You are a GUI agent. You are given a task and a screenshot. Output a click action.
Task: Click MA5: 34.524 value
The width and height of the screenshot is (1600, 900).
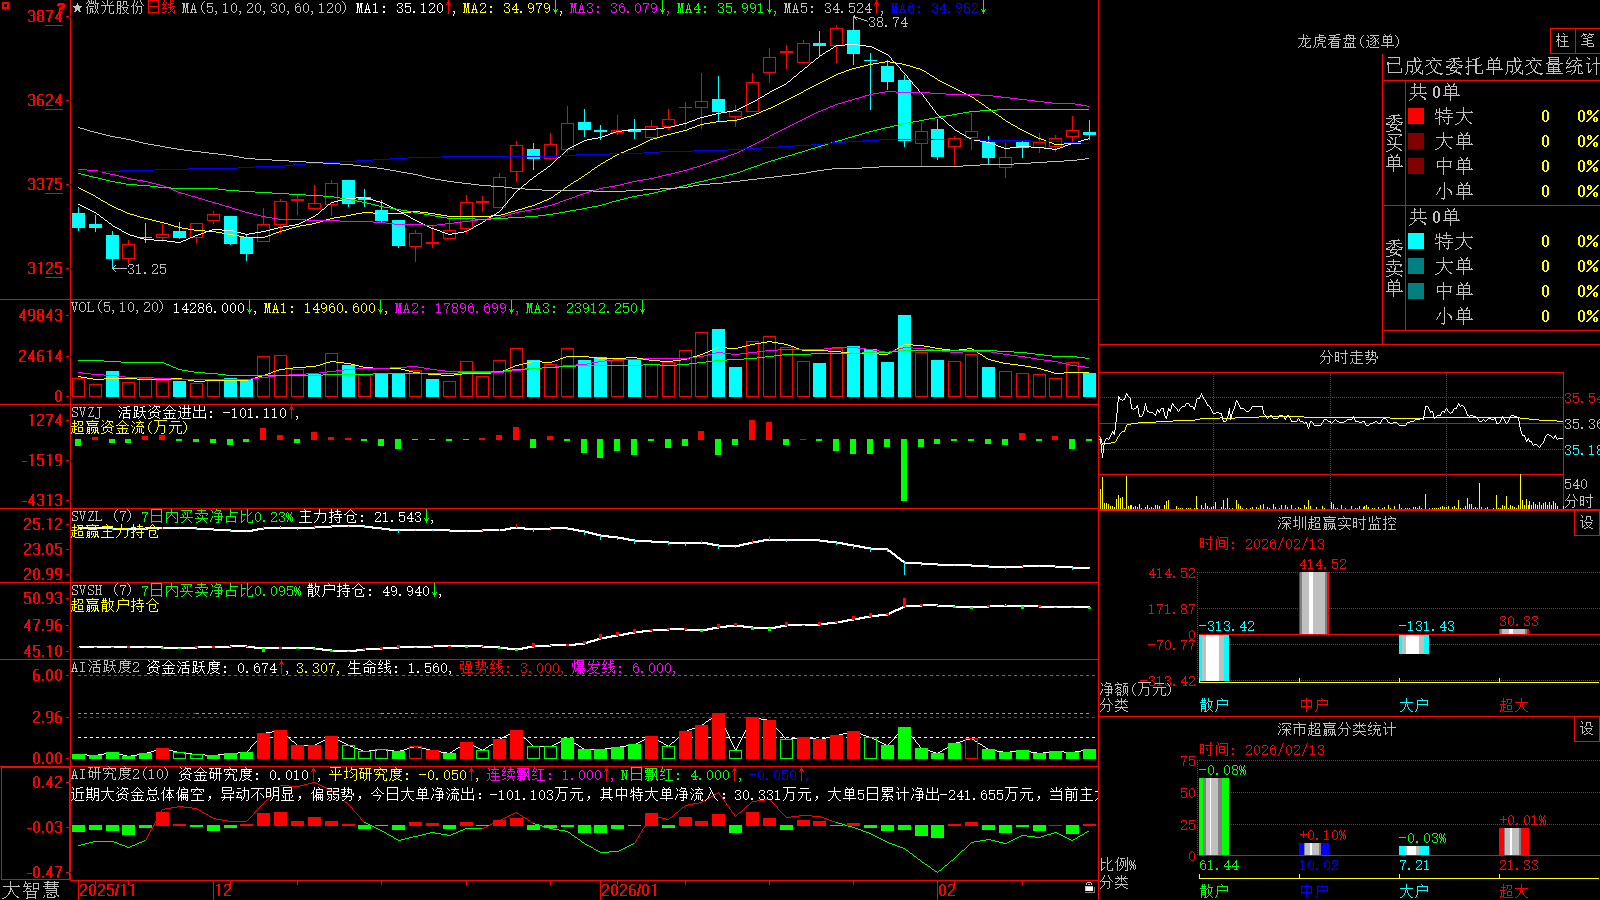point(828,8)
